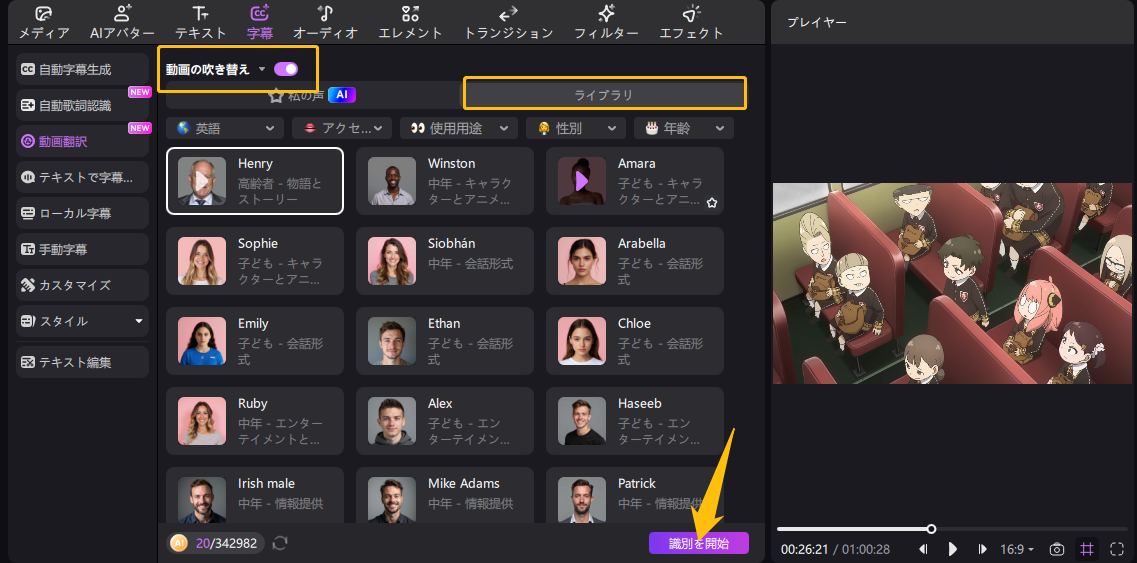Open the テキスト tab

click(201, 22)
